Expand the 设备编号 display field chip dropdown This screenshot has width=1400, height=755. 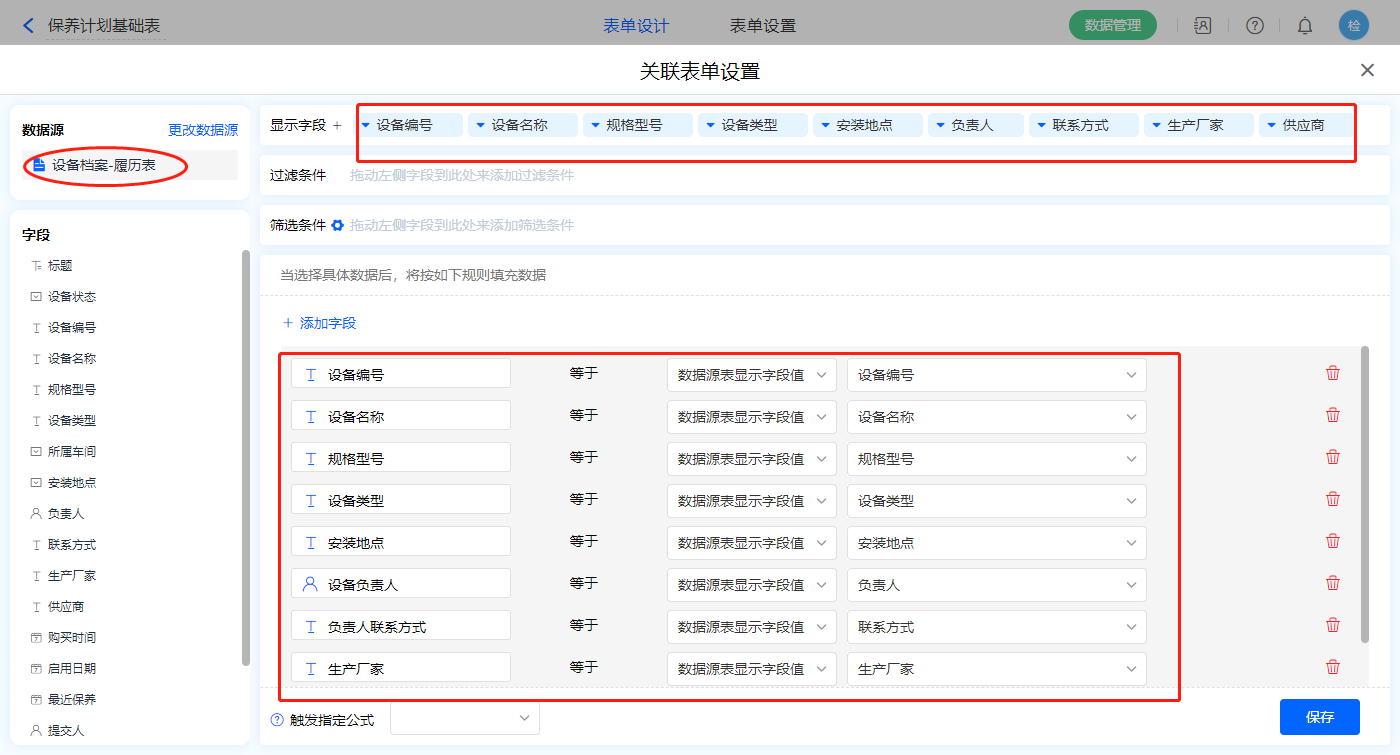tap(366, 126)
